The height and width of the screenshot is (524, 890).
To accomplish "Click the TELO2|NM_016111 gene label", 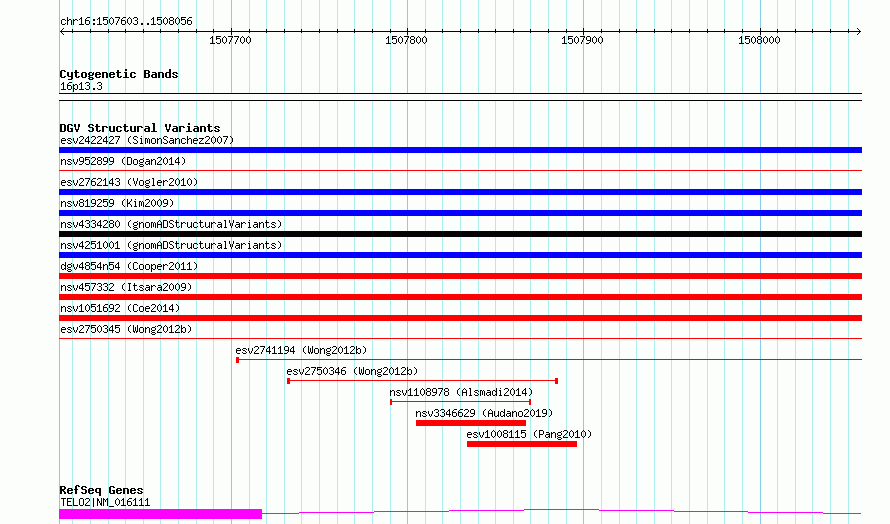I will (105, 502).
